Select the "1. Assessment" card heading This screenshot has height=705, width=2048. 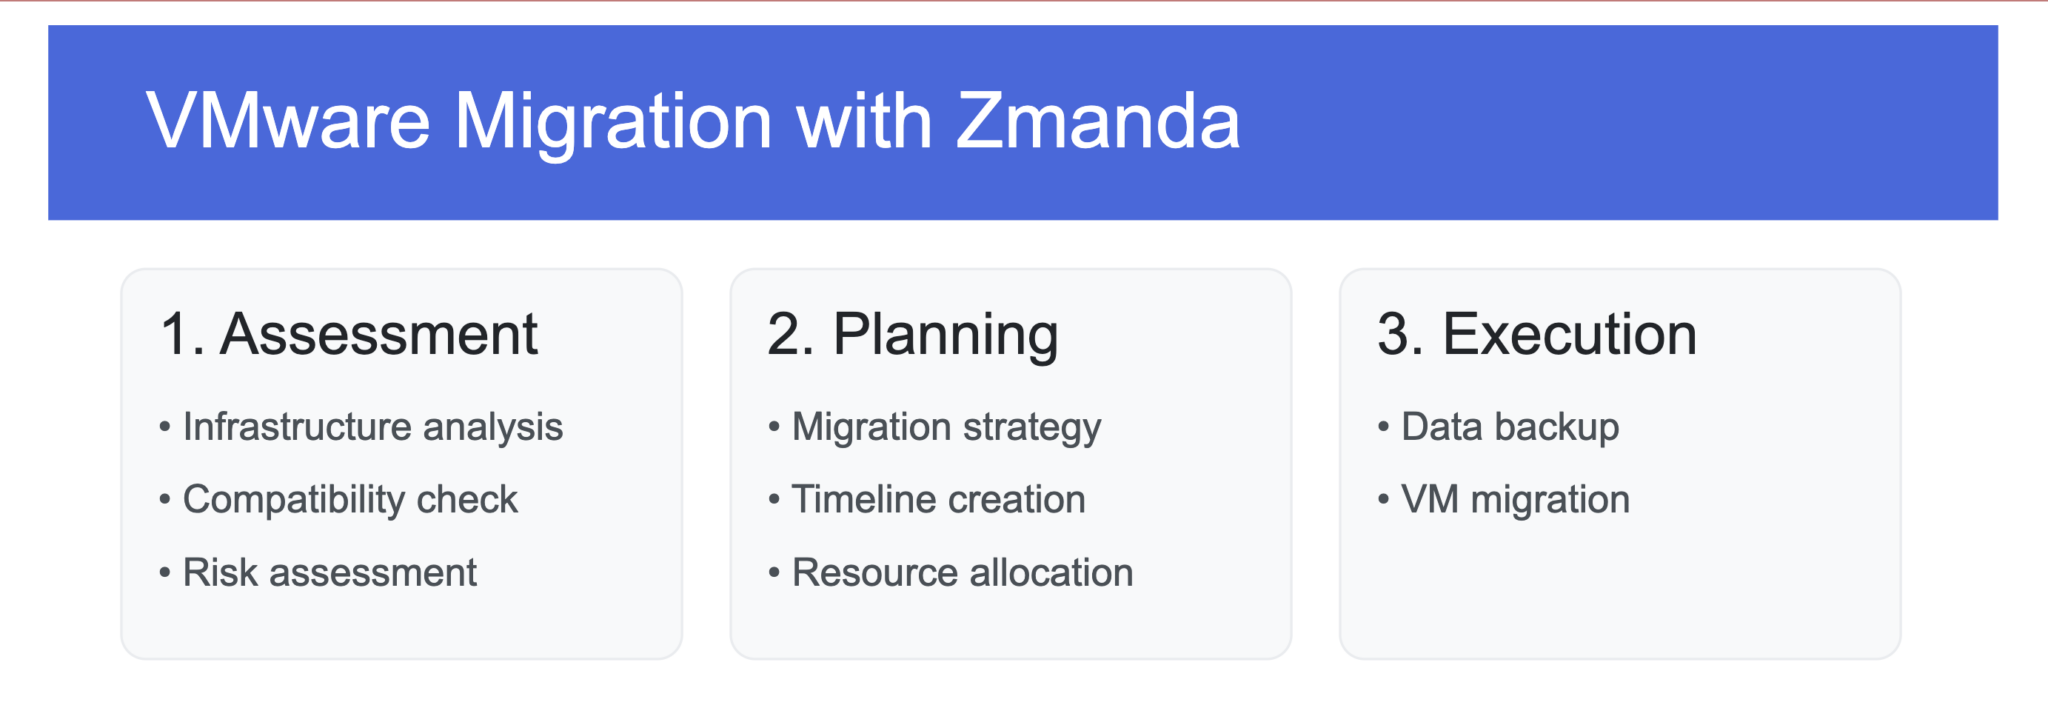click(x=349, y=334)
